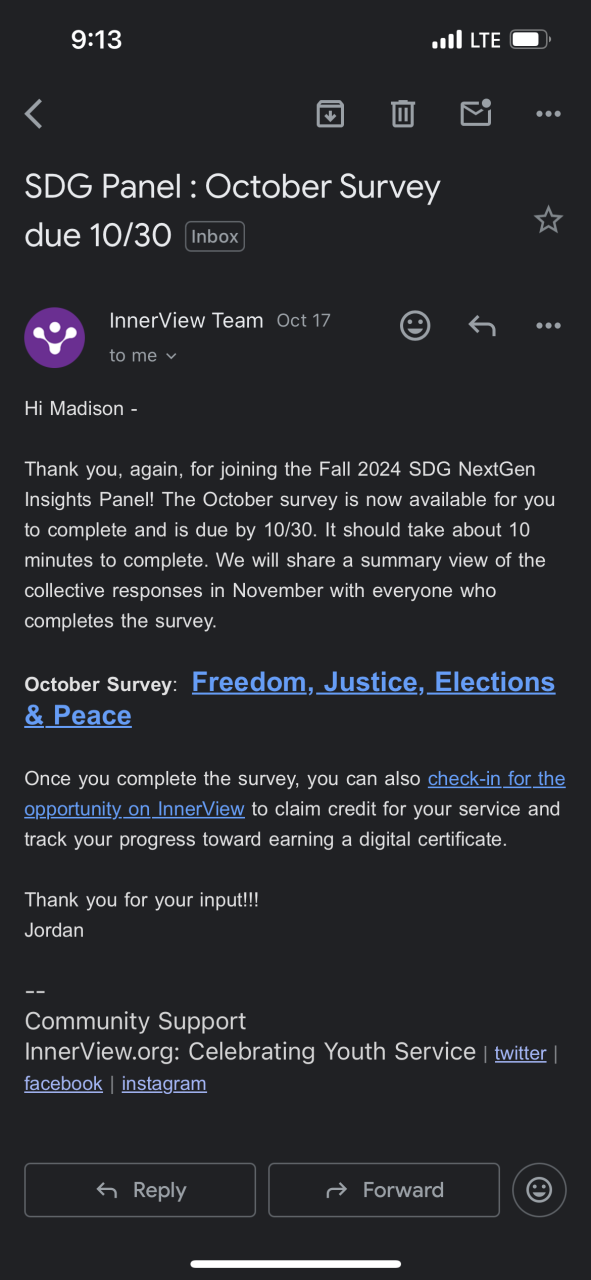Image resolution: width=591 pixels, height=1280 pixels.
Task: Star the SDG Panel email
Action: (x=548, y=220)
